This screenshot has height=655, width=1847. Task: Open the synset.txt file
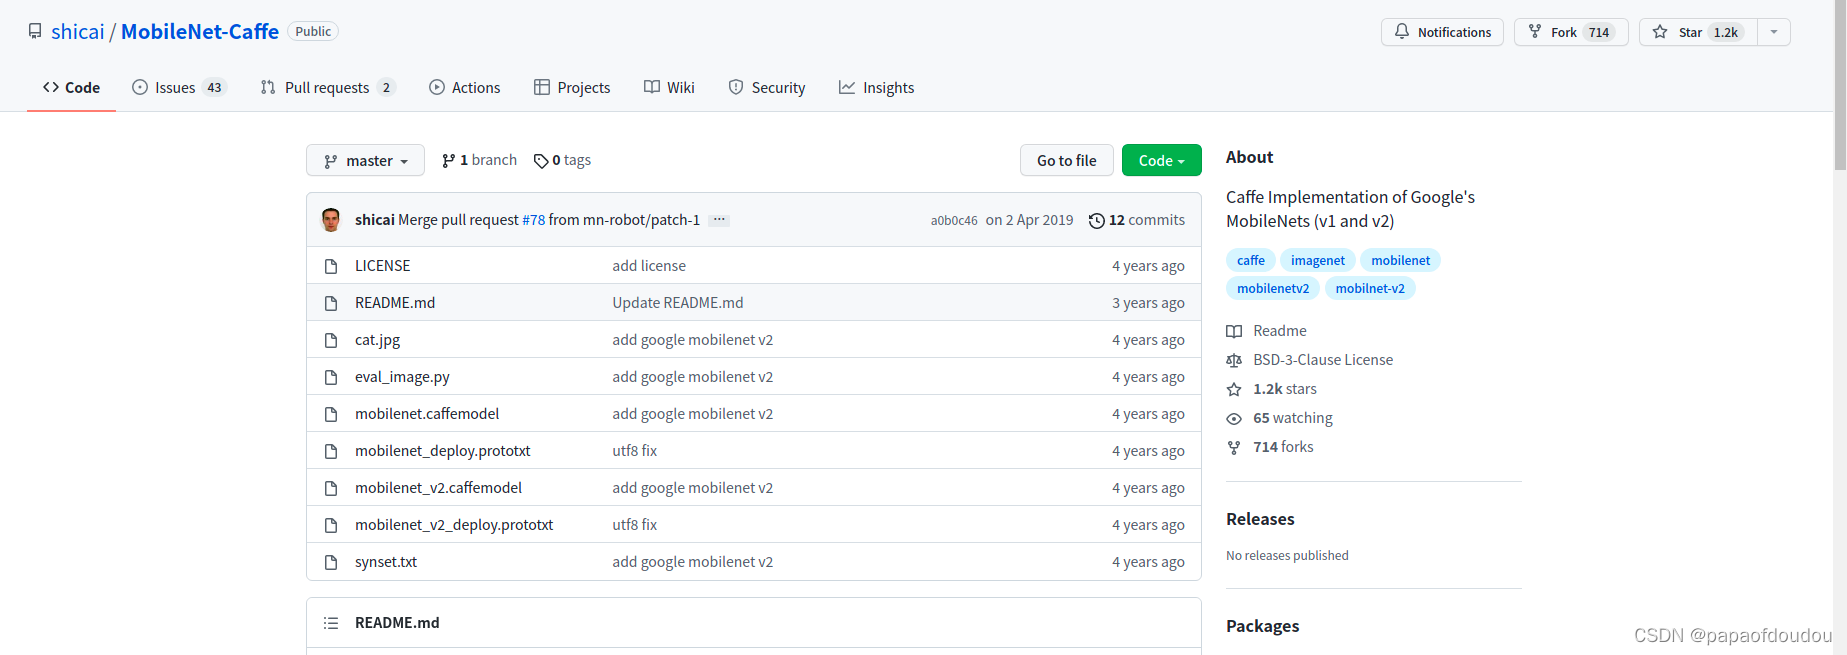[386, 562]
